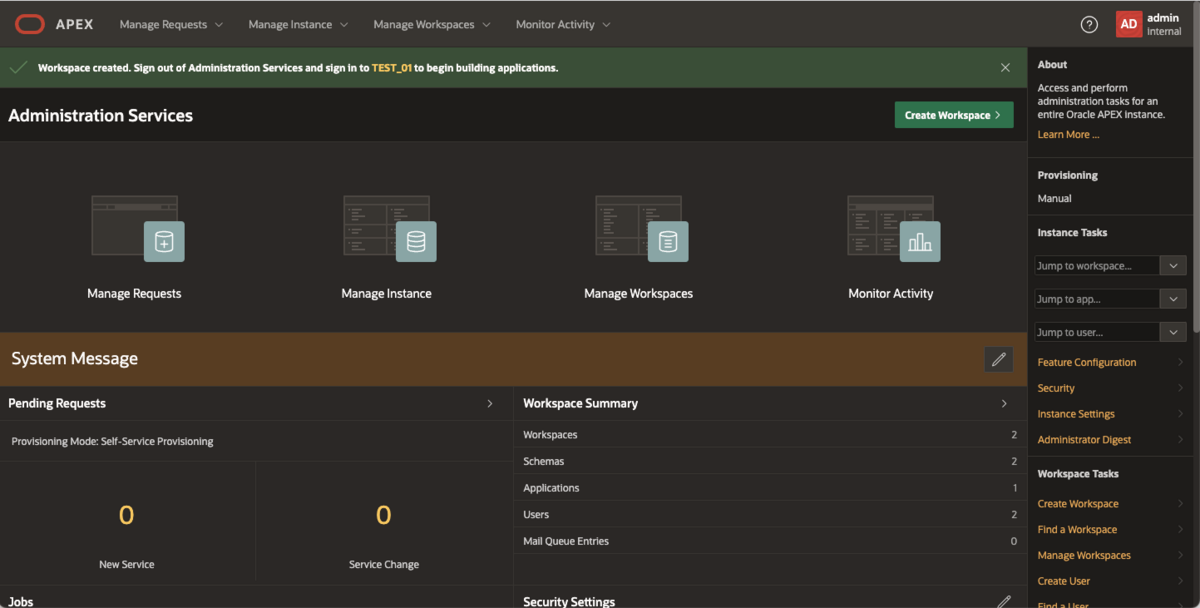
Task: Open Instance Settings link
Action: click(x=1076, y=414)
